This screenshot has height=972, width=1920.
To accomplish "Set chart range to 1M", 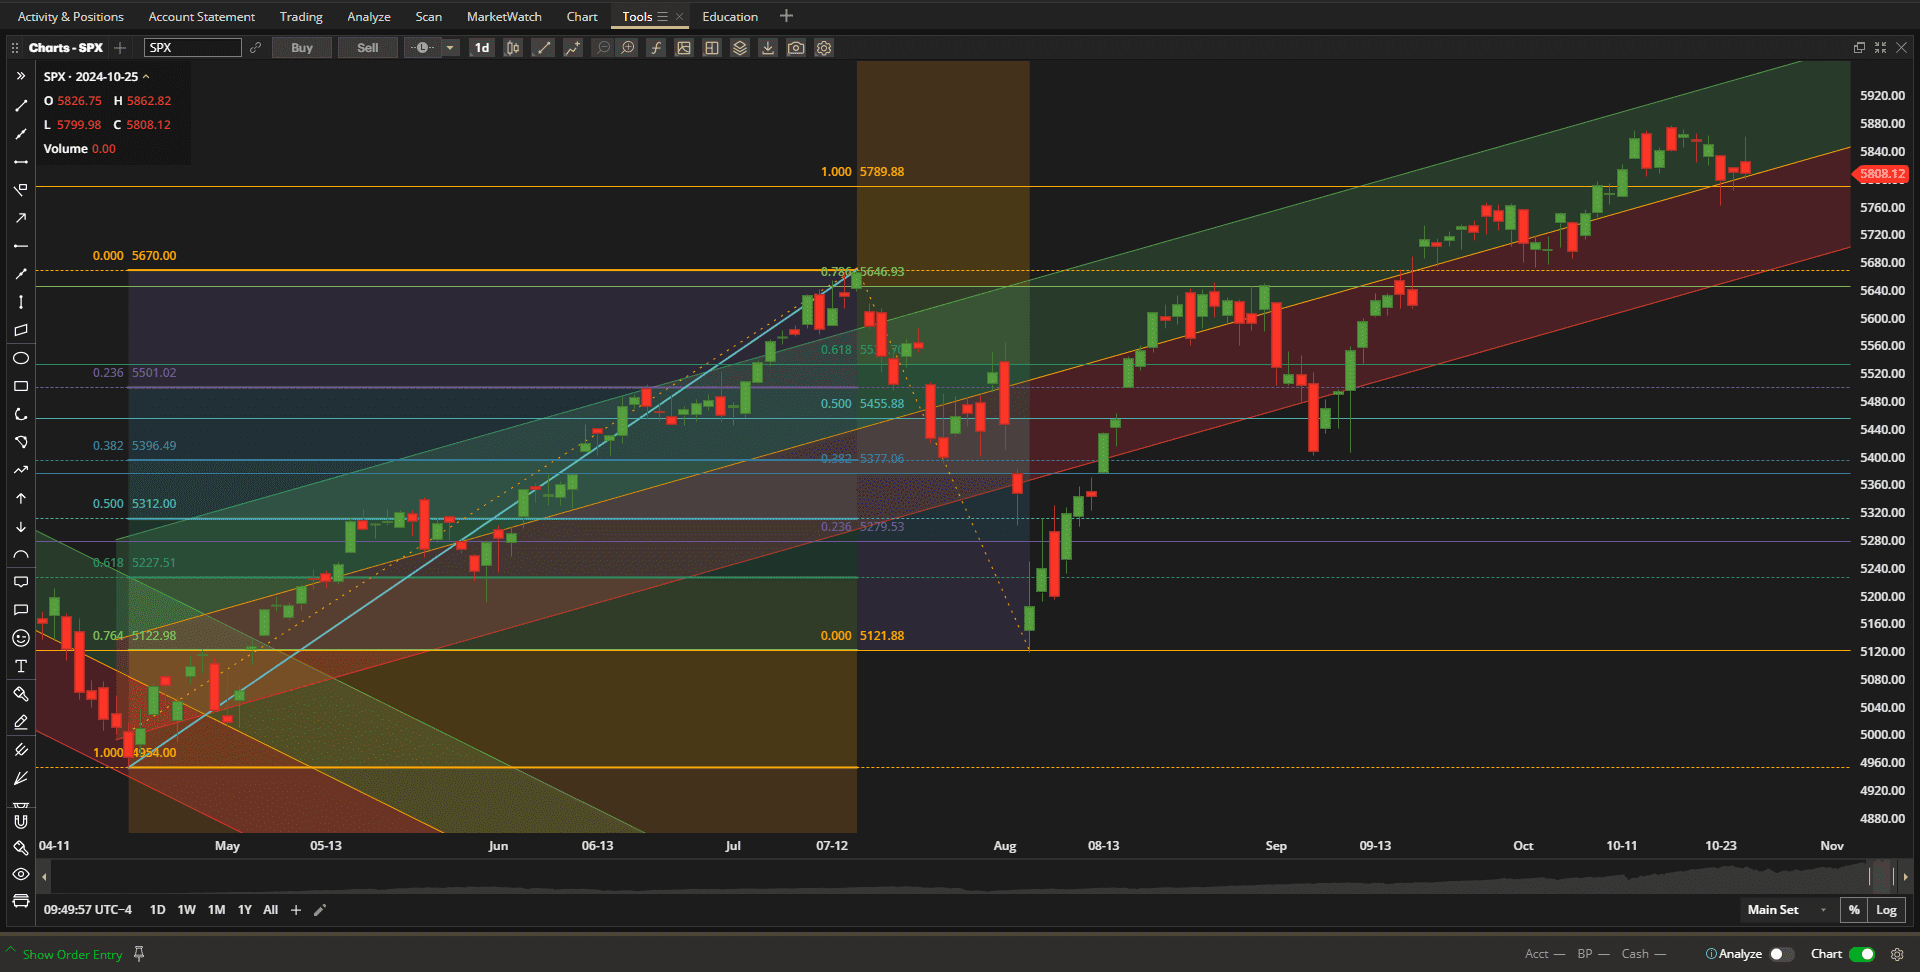I will point(216,910).
